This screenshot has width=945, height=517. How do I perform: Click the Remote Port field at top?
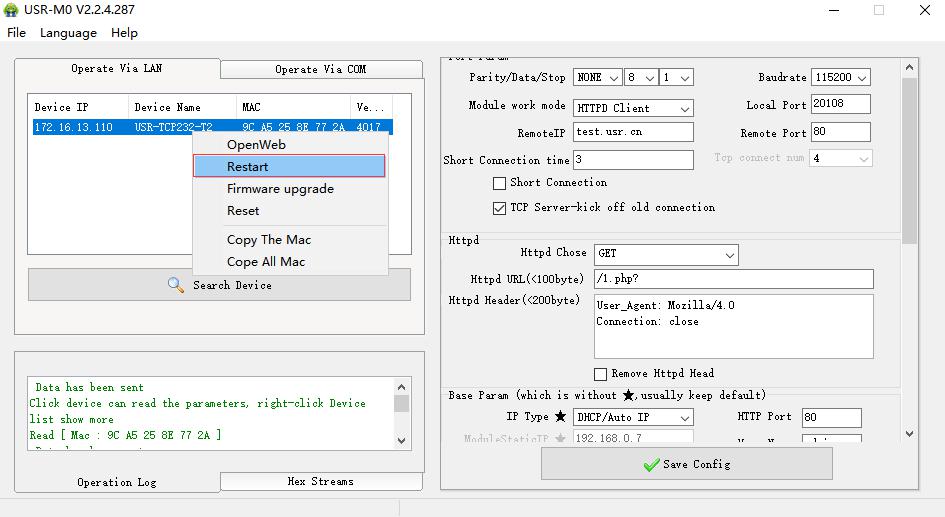pyautogui.click(x=841, y=132)
